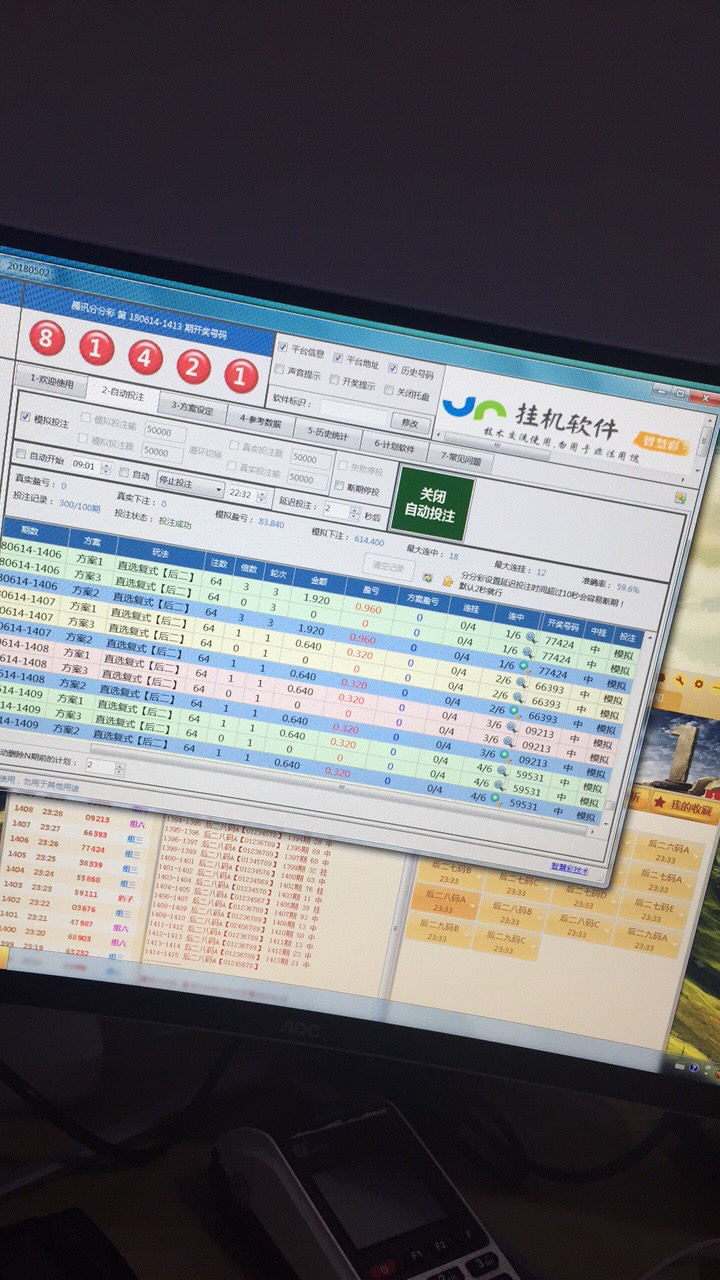
Task: Click the 连中 column header
Action: pos(516,617)
